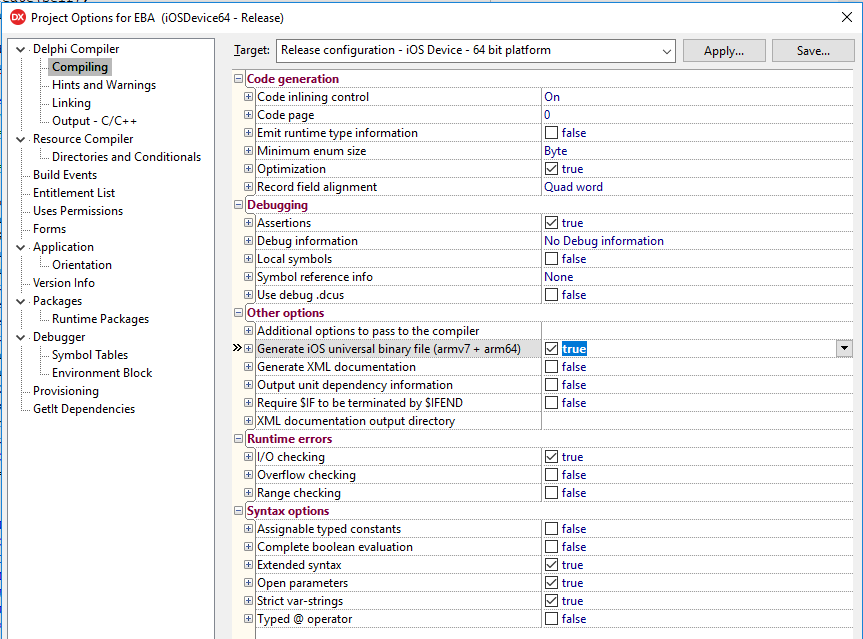Toggle the Extended syntax checkbox
This screenshot has width=863, height=639.
551,565
